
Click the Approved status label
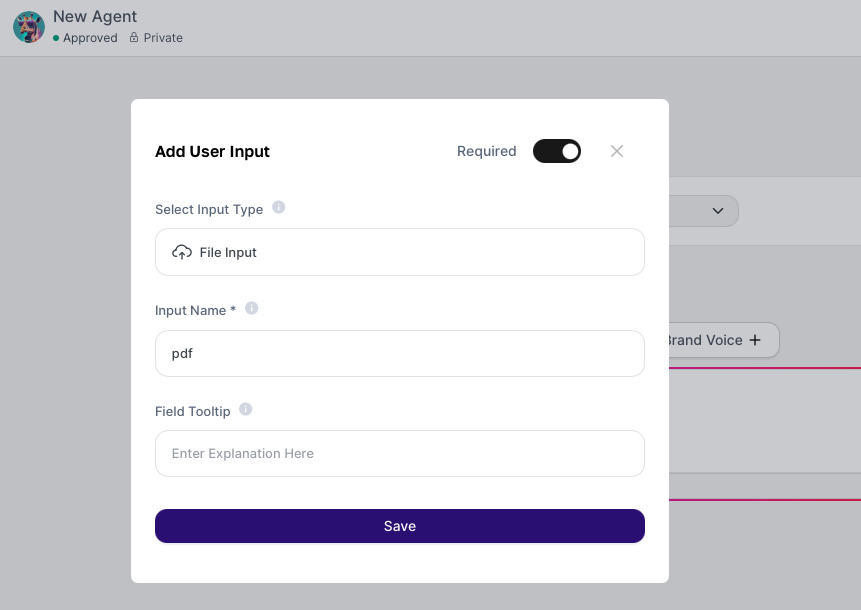(x=90, y=38)
